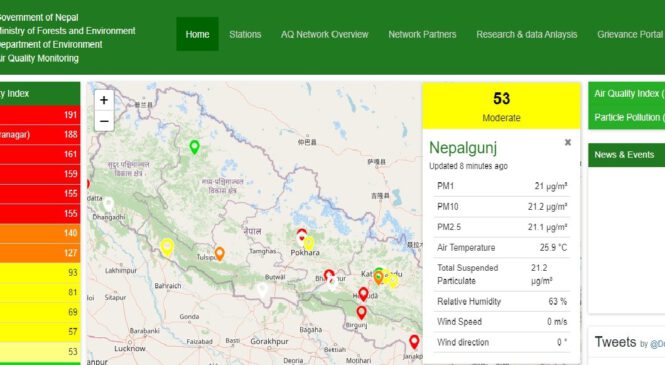Zoom out on the map
The width and height of the screenshot is (665, 365).
[104, 121]
